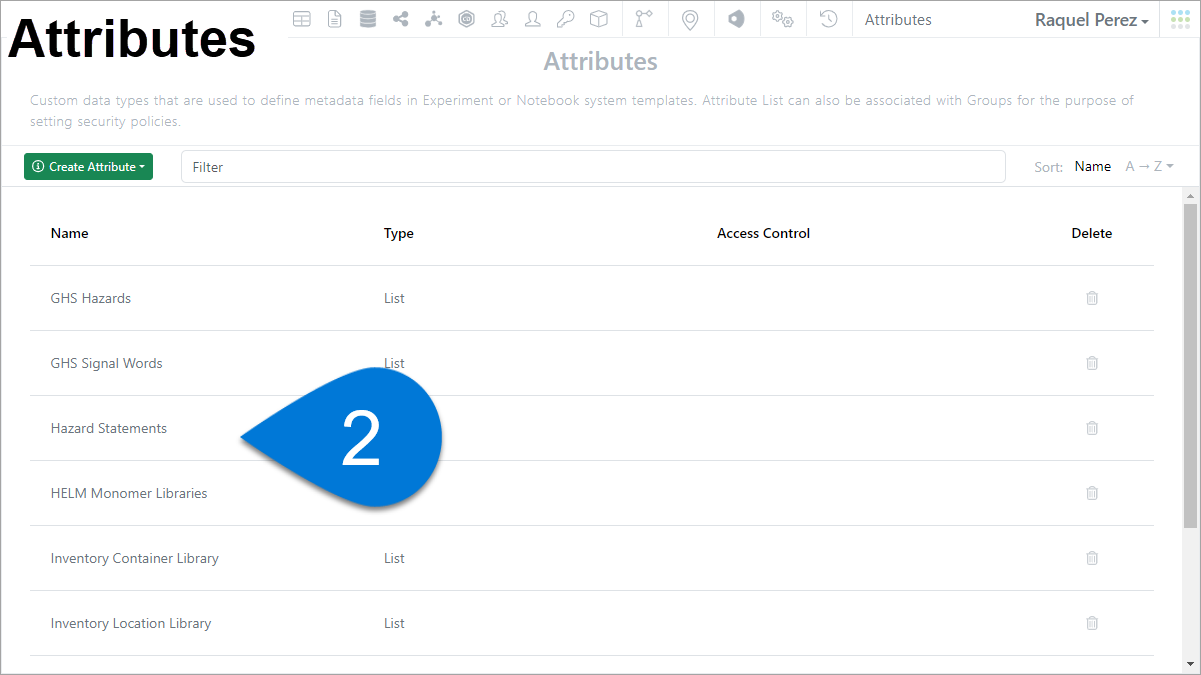The image size is (1201, 675).
Task: Click the vertical scrollbar thumb
Action: click(1190, 365)
